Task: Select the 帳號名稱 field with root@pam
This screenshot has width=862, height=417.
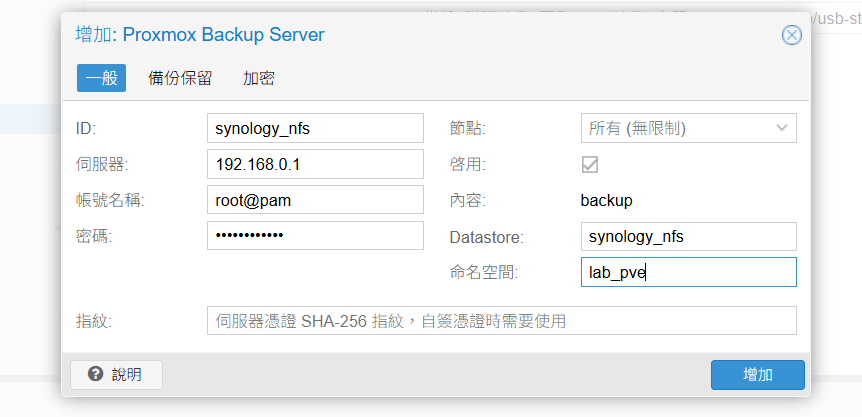Action: click(x=315, y=200)
